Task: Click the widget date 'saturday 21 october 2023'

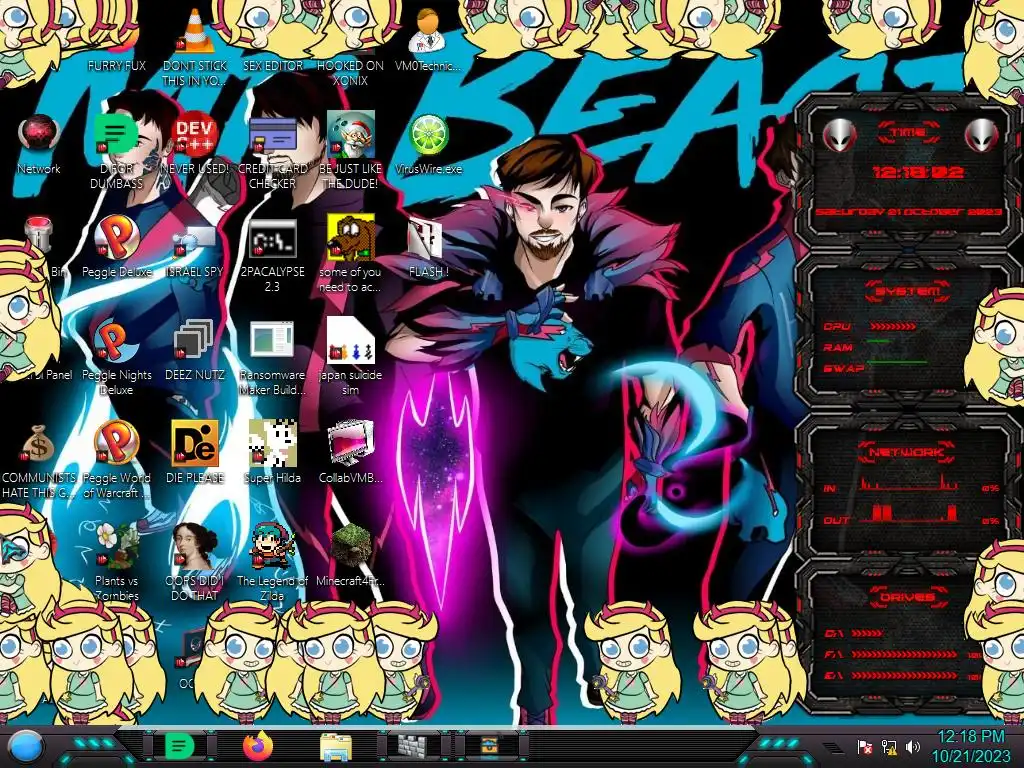Action: [x=908, y=212]
